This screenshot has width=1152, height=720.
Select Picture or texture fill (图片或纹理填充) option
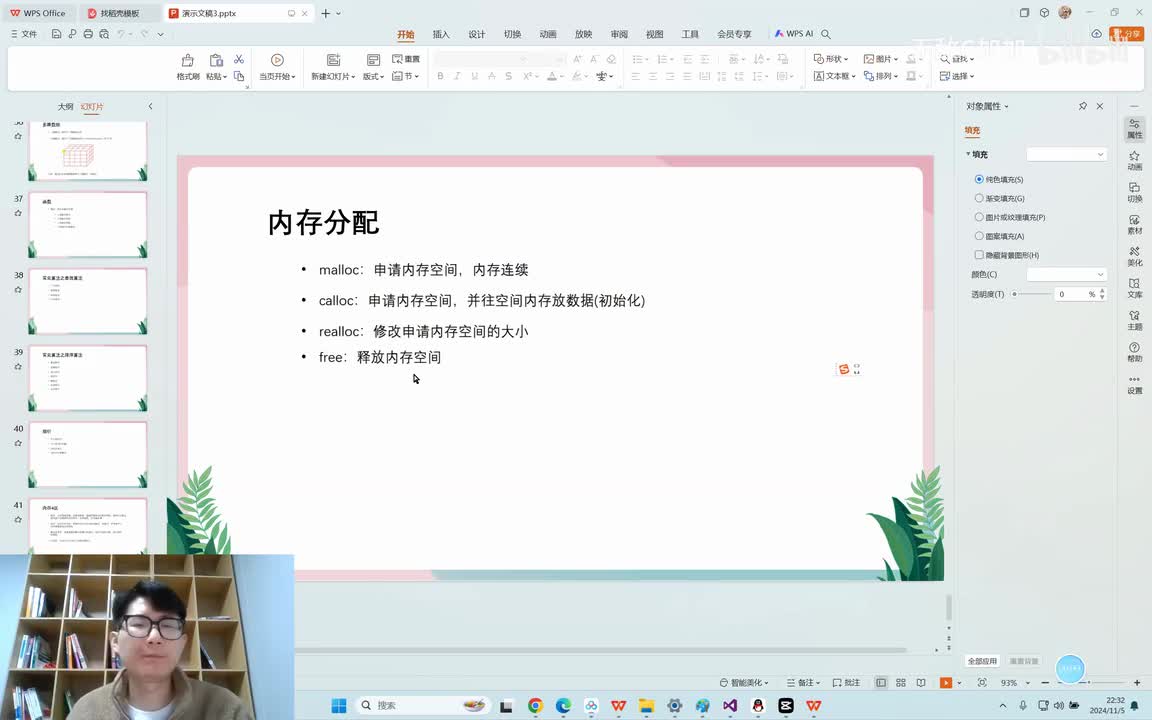point(979,217)
